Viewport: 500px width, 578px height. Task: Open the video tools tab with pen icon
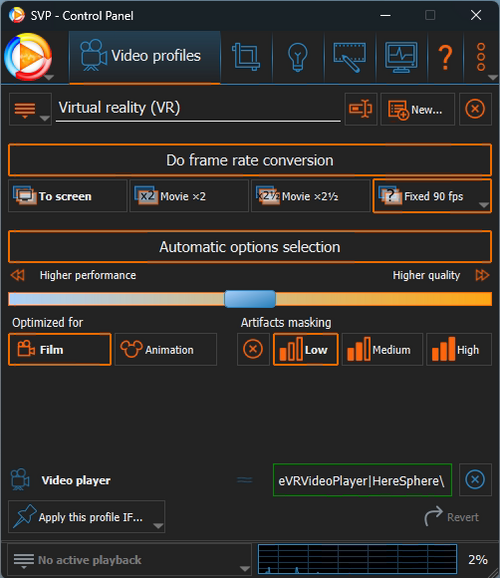pyautogui.click(x=350, y=57)
